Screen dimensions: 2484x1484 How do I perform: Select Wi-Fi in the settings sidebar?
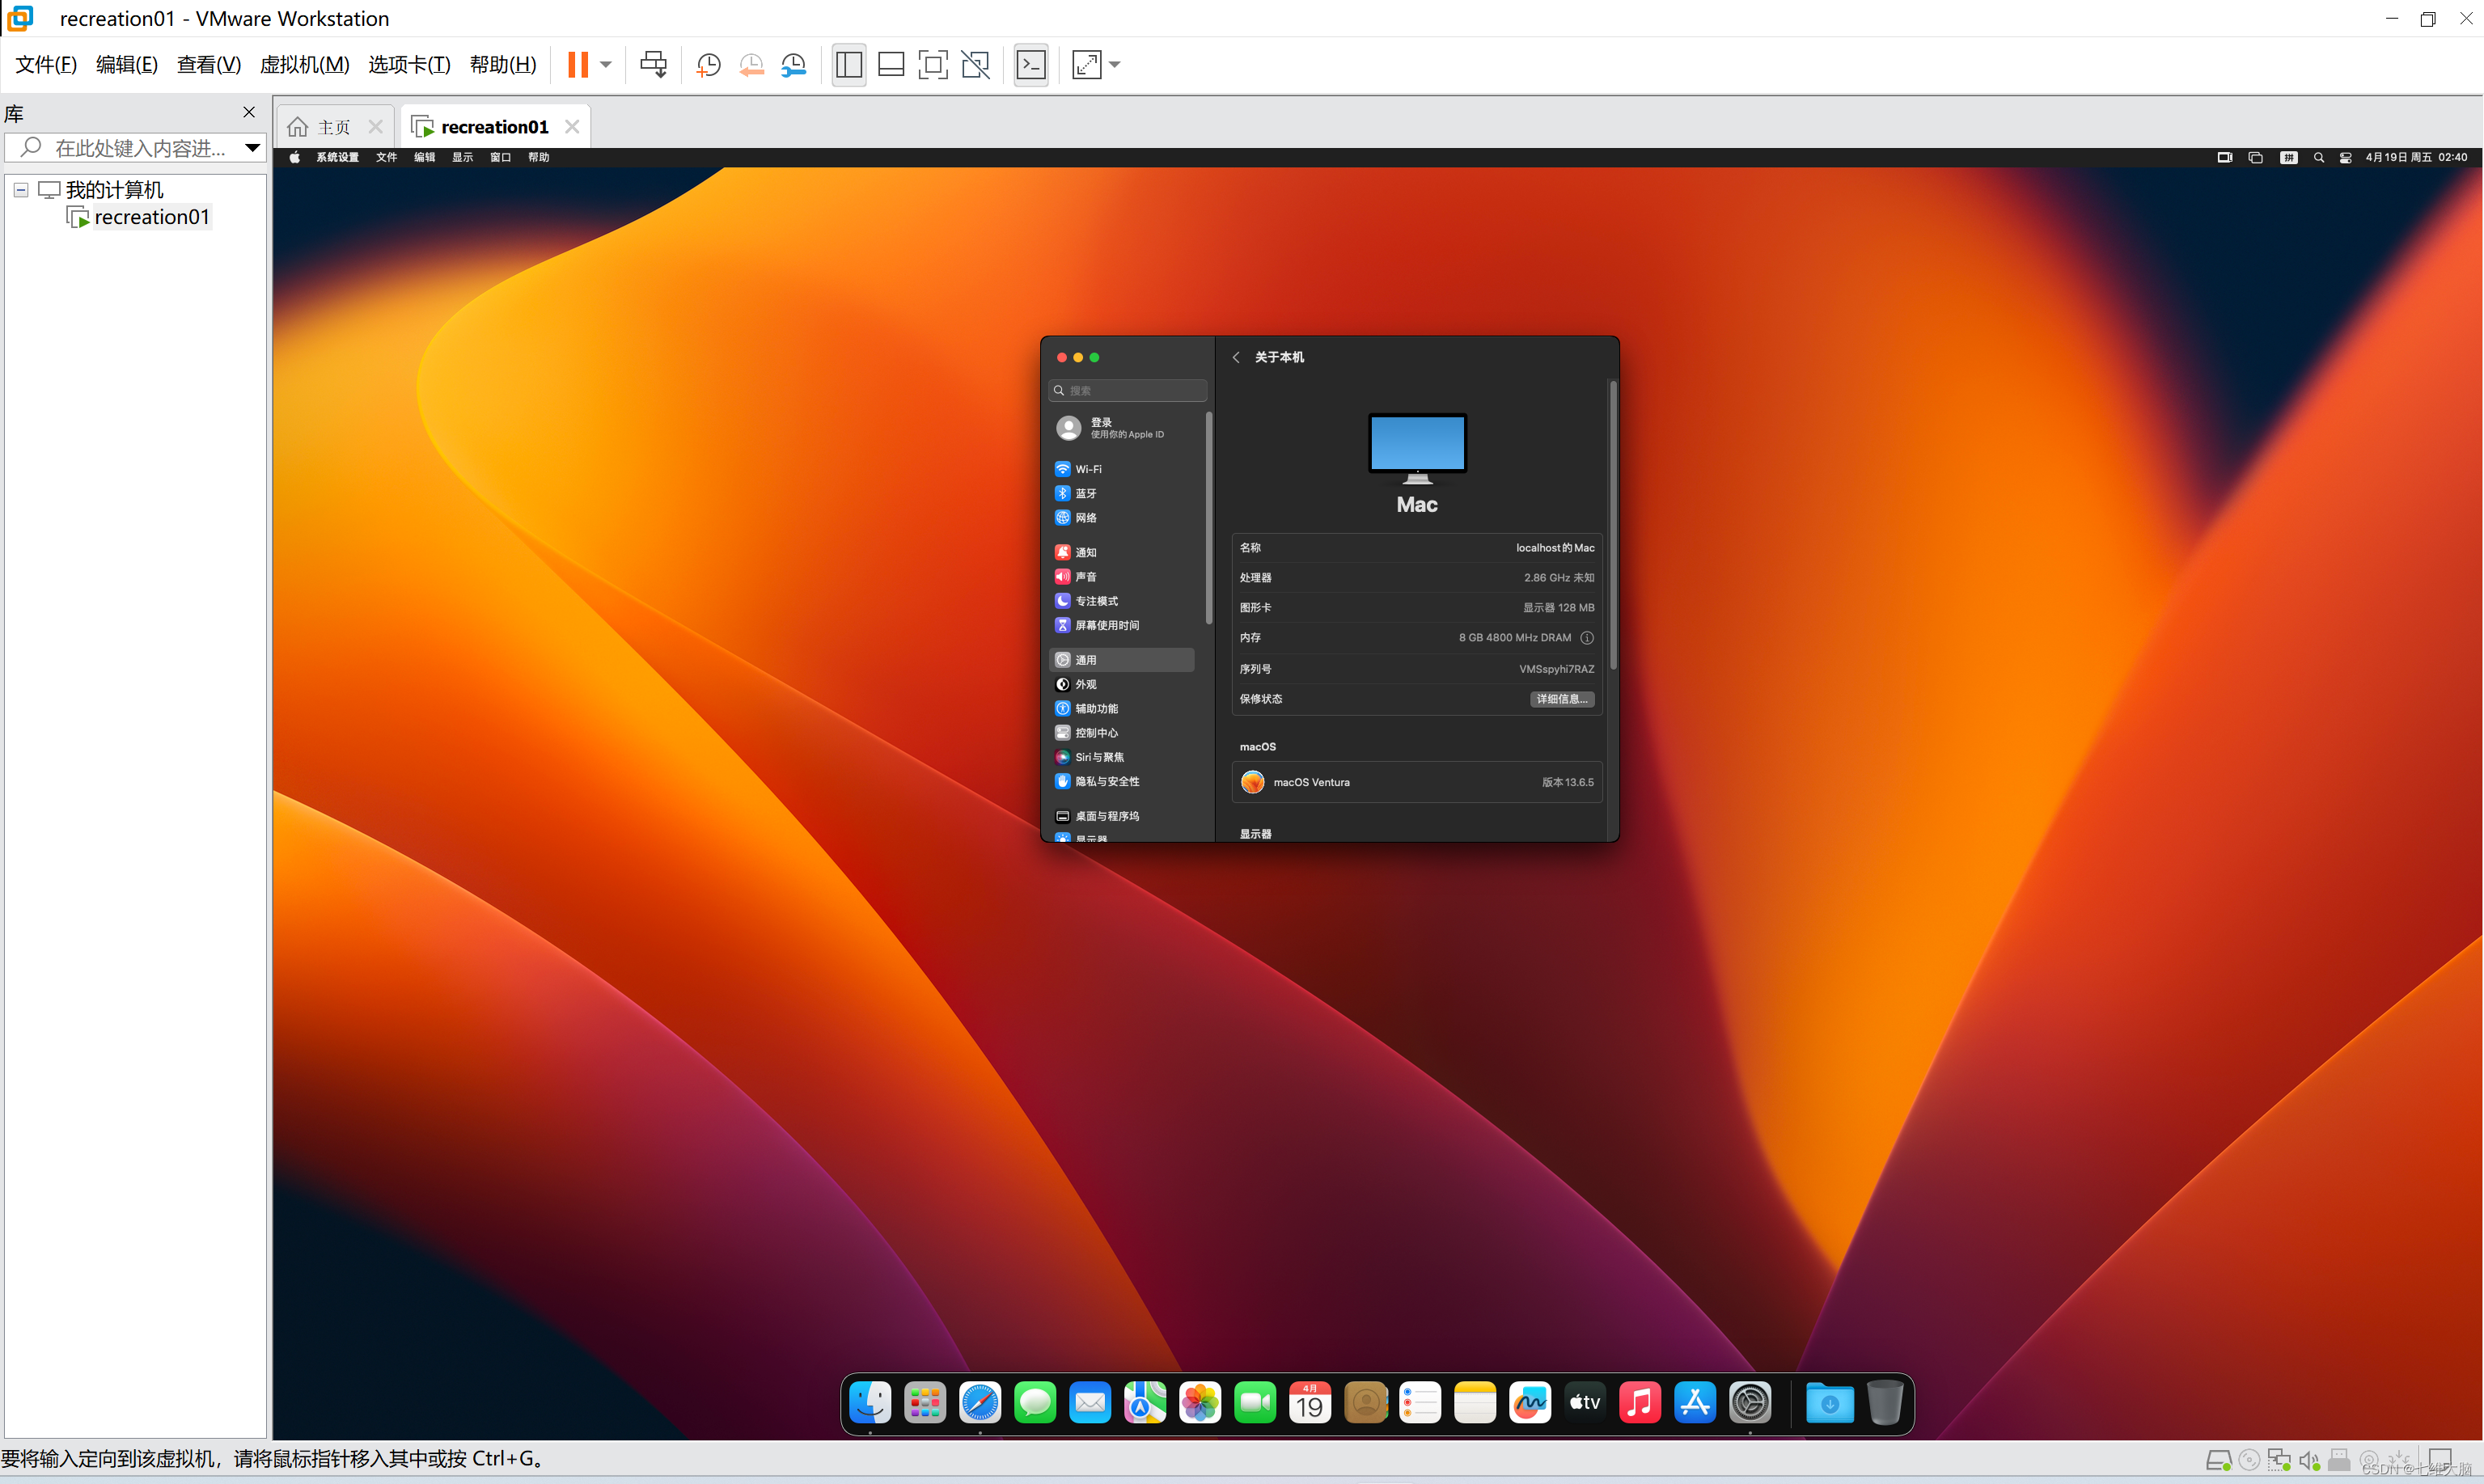(x=1123, y=469)
